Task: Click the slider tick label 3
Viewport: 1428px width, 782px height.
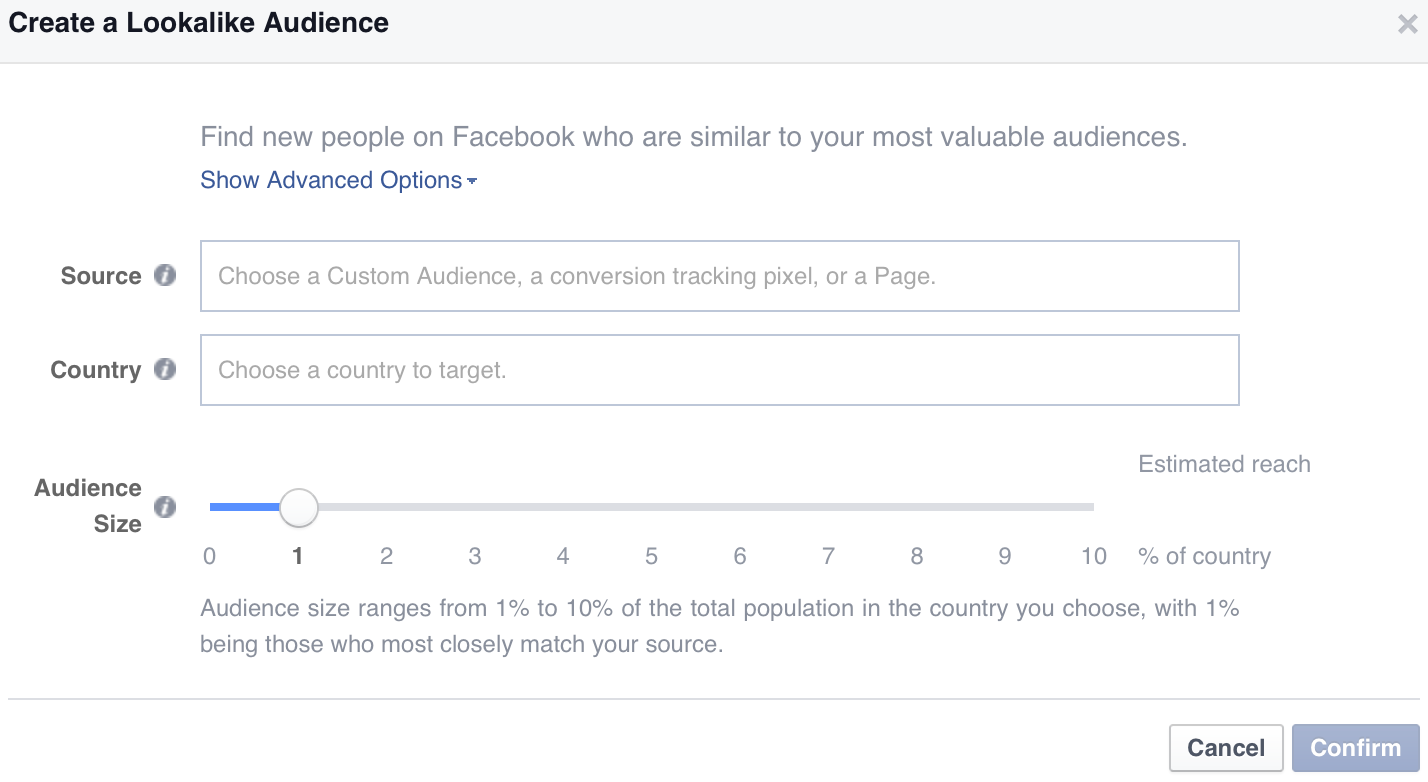Action: pyautogui.click(x=475, y=556)
